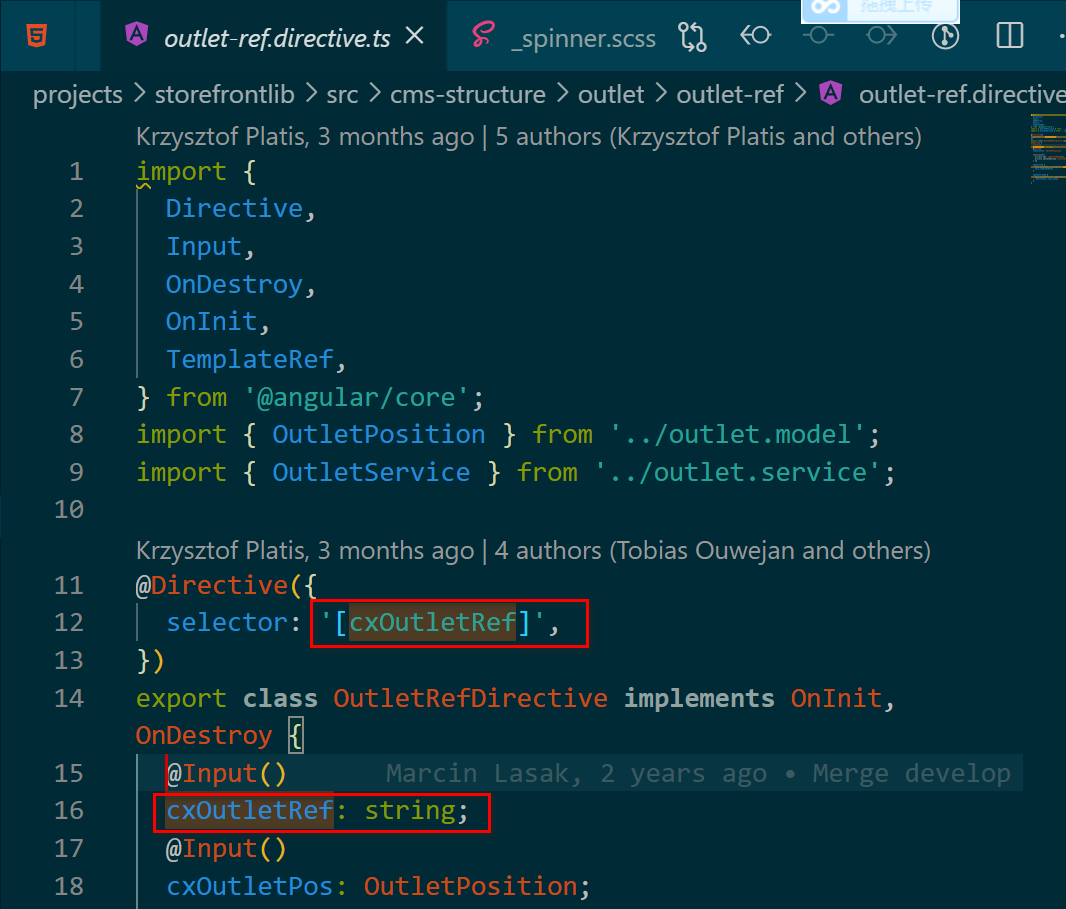Image resolution: width=1066 pixels, height=909 pixels.
Task: Click 'Input,' on line 3
Action: pyautogui.click(x=210, y=247)
